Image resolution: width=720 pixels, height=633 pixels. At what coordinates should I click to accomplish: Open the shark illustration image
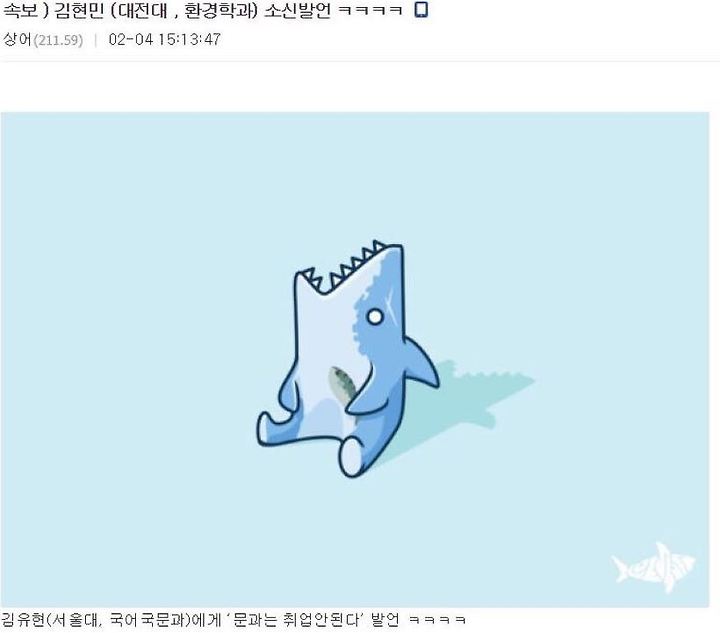tap(355, 359)
